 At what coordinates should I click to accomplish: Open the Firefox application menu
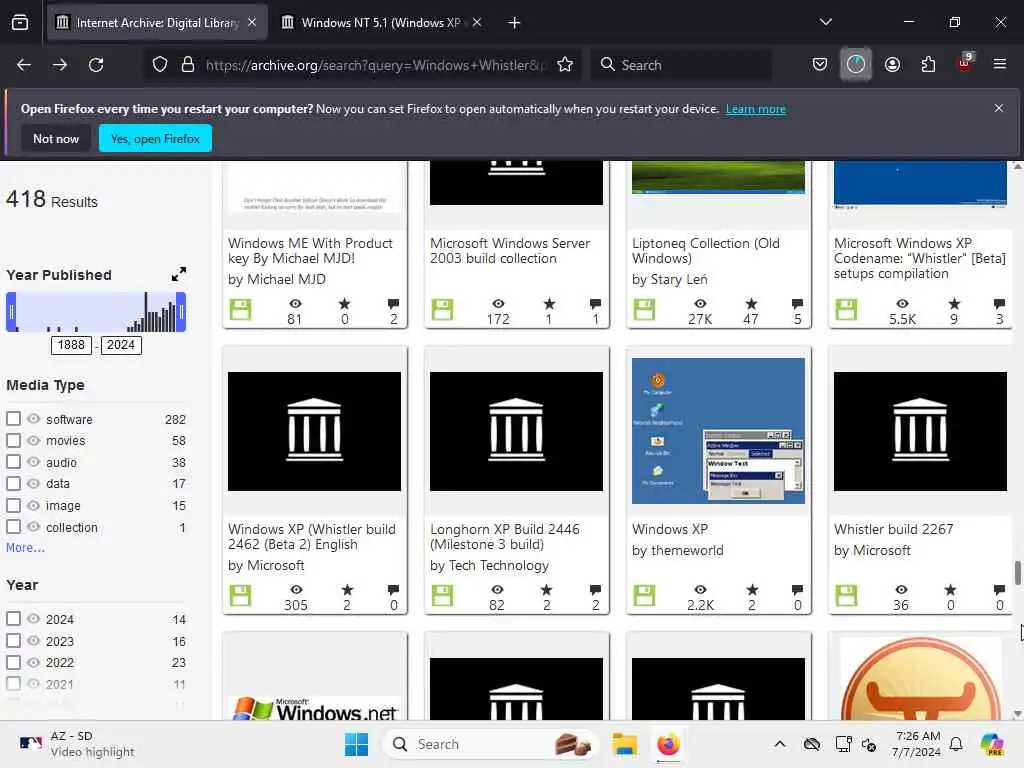1000,64
